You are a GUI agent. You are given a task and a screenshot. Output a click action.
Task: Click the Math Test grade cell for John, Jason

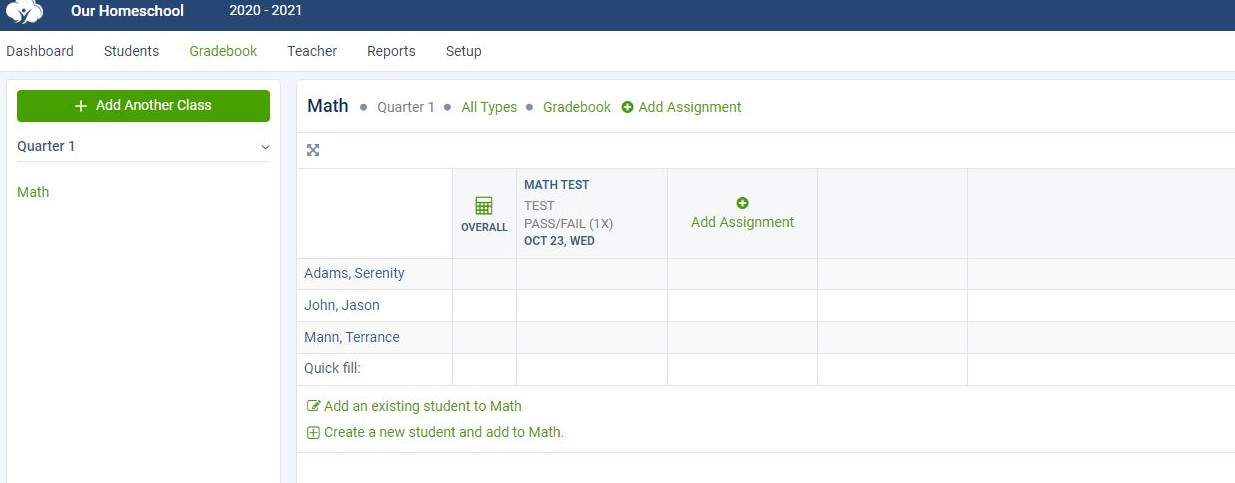[x=592, y=306]
